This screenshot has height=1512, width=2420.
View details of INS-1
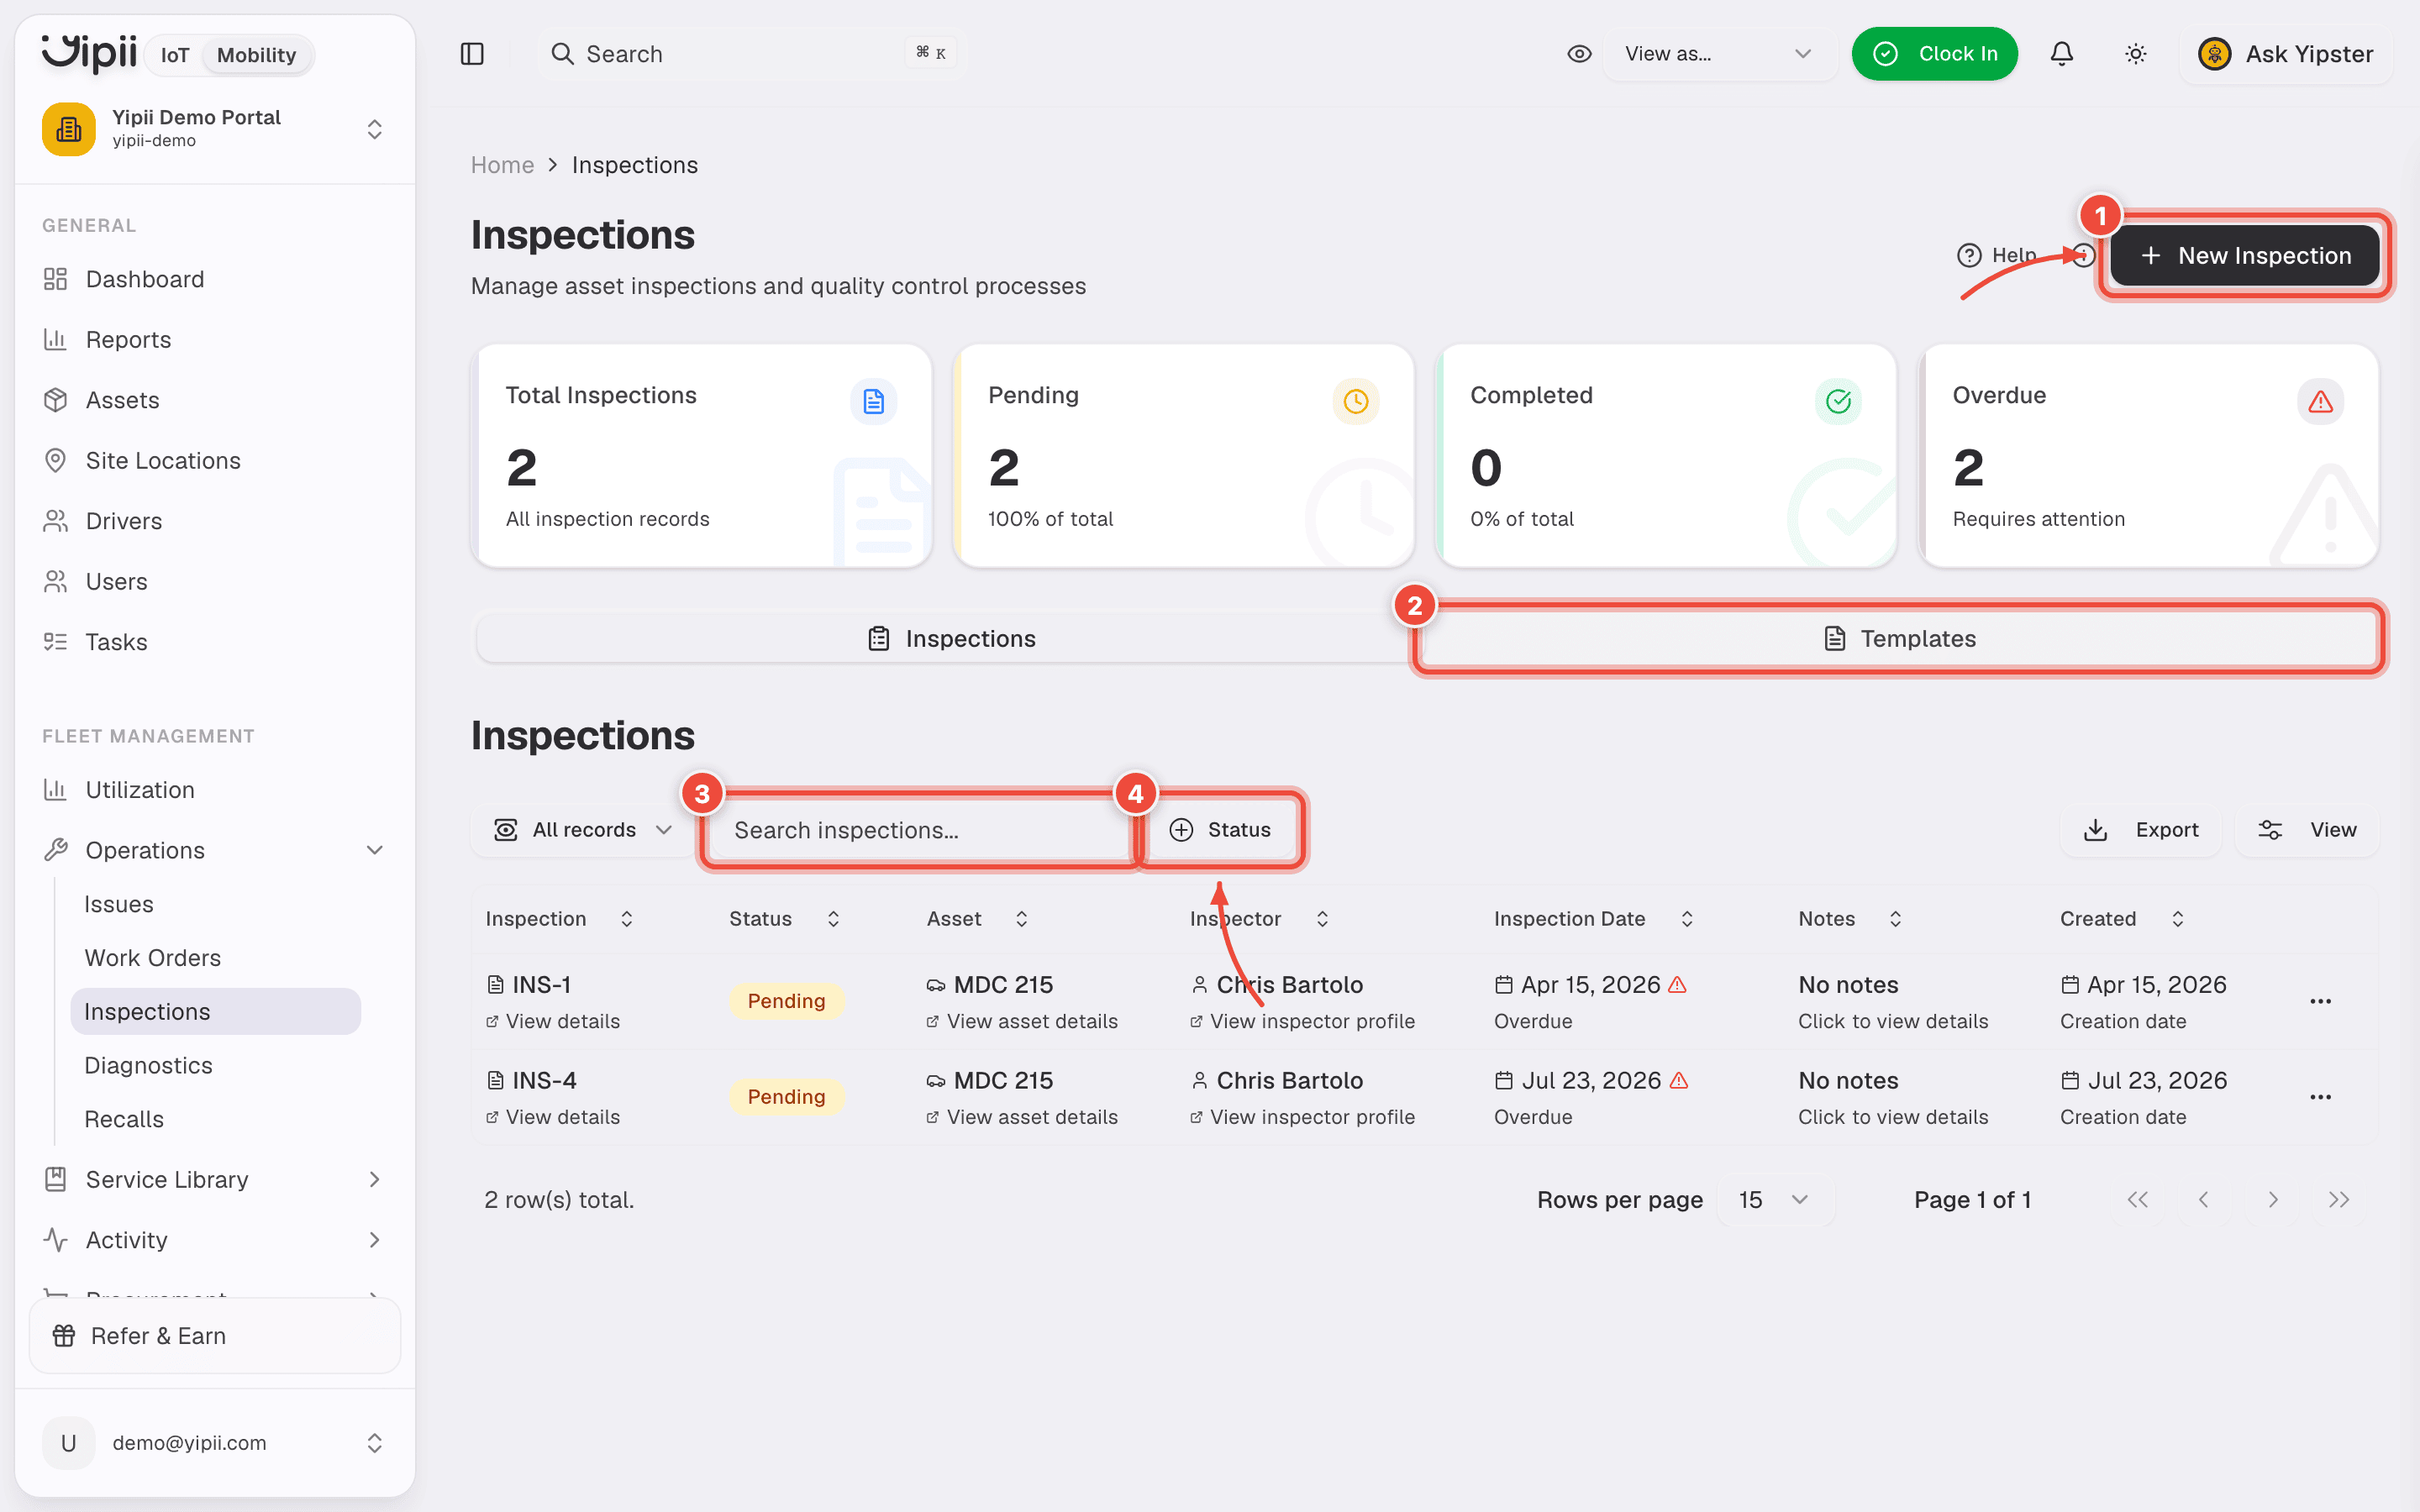(553, 1021)
